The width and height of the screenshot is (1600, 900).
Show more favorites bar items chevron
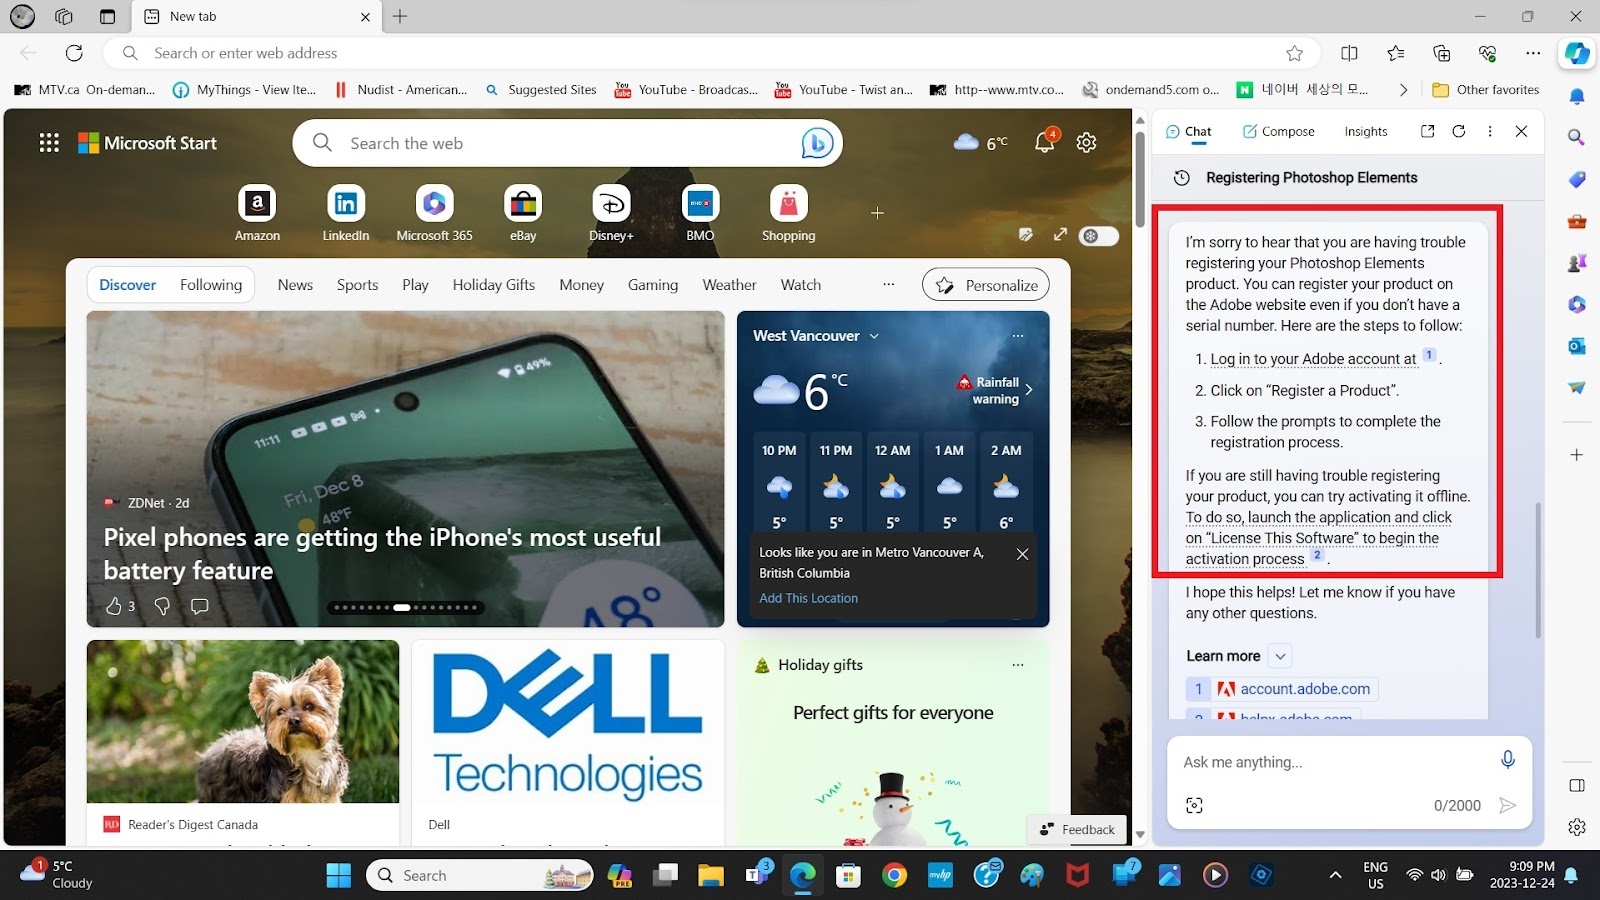point(1403,90)
